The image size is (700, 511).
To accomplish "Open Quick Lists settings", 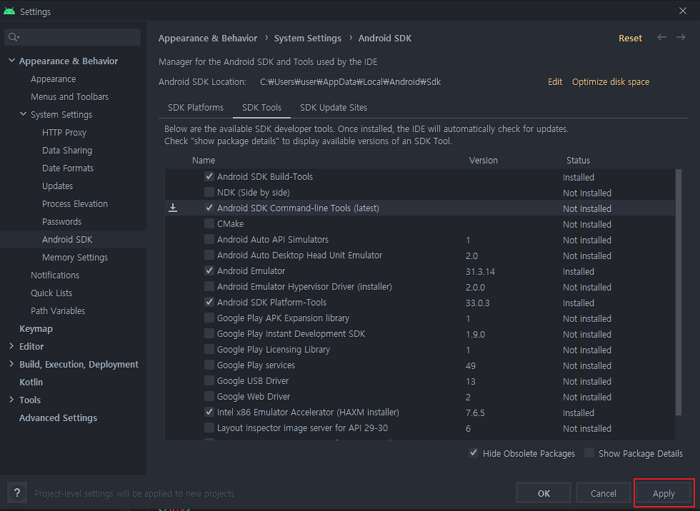I will pyautogui.click(x=51, y=293).
